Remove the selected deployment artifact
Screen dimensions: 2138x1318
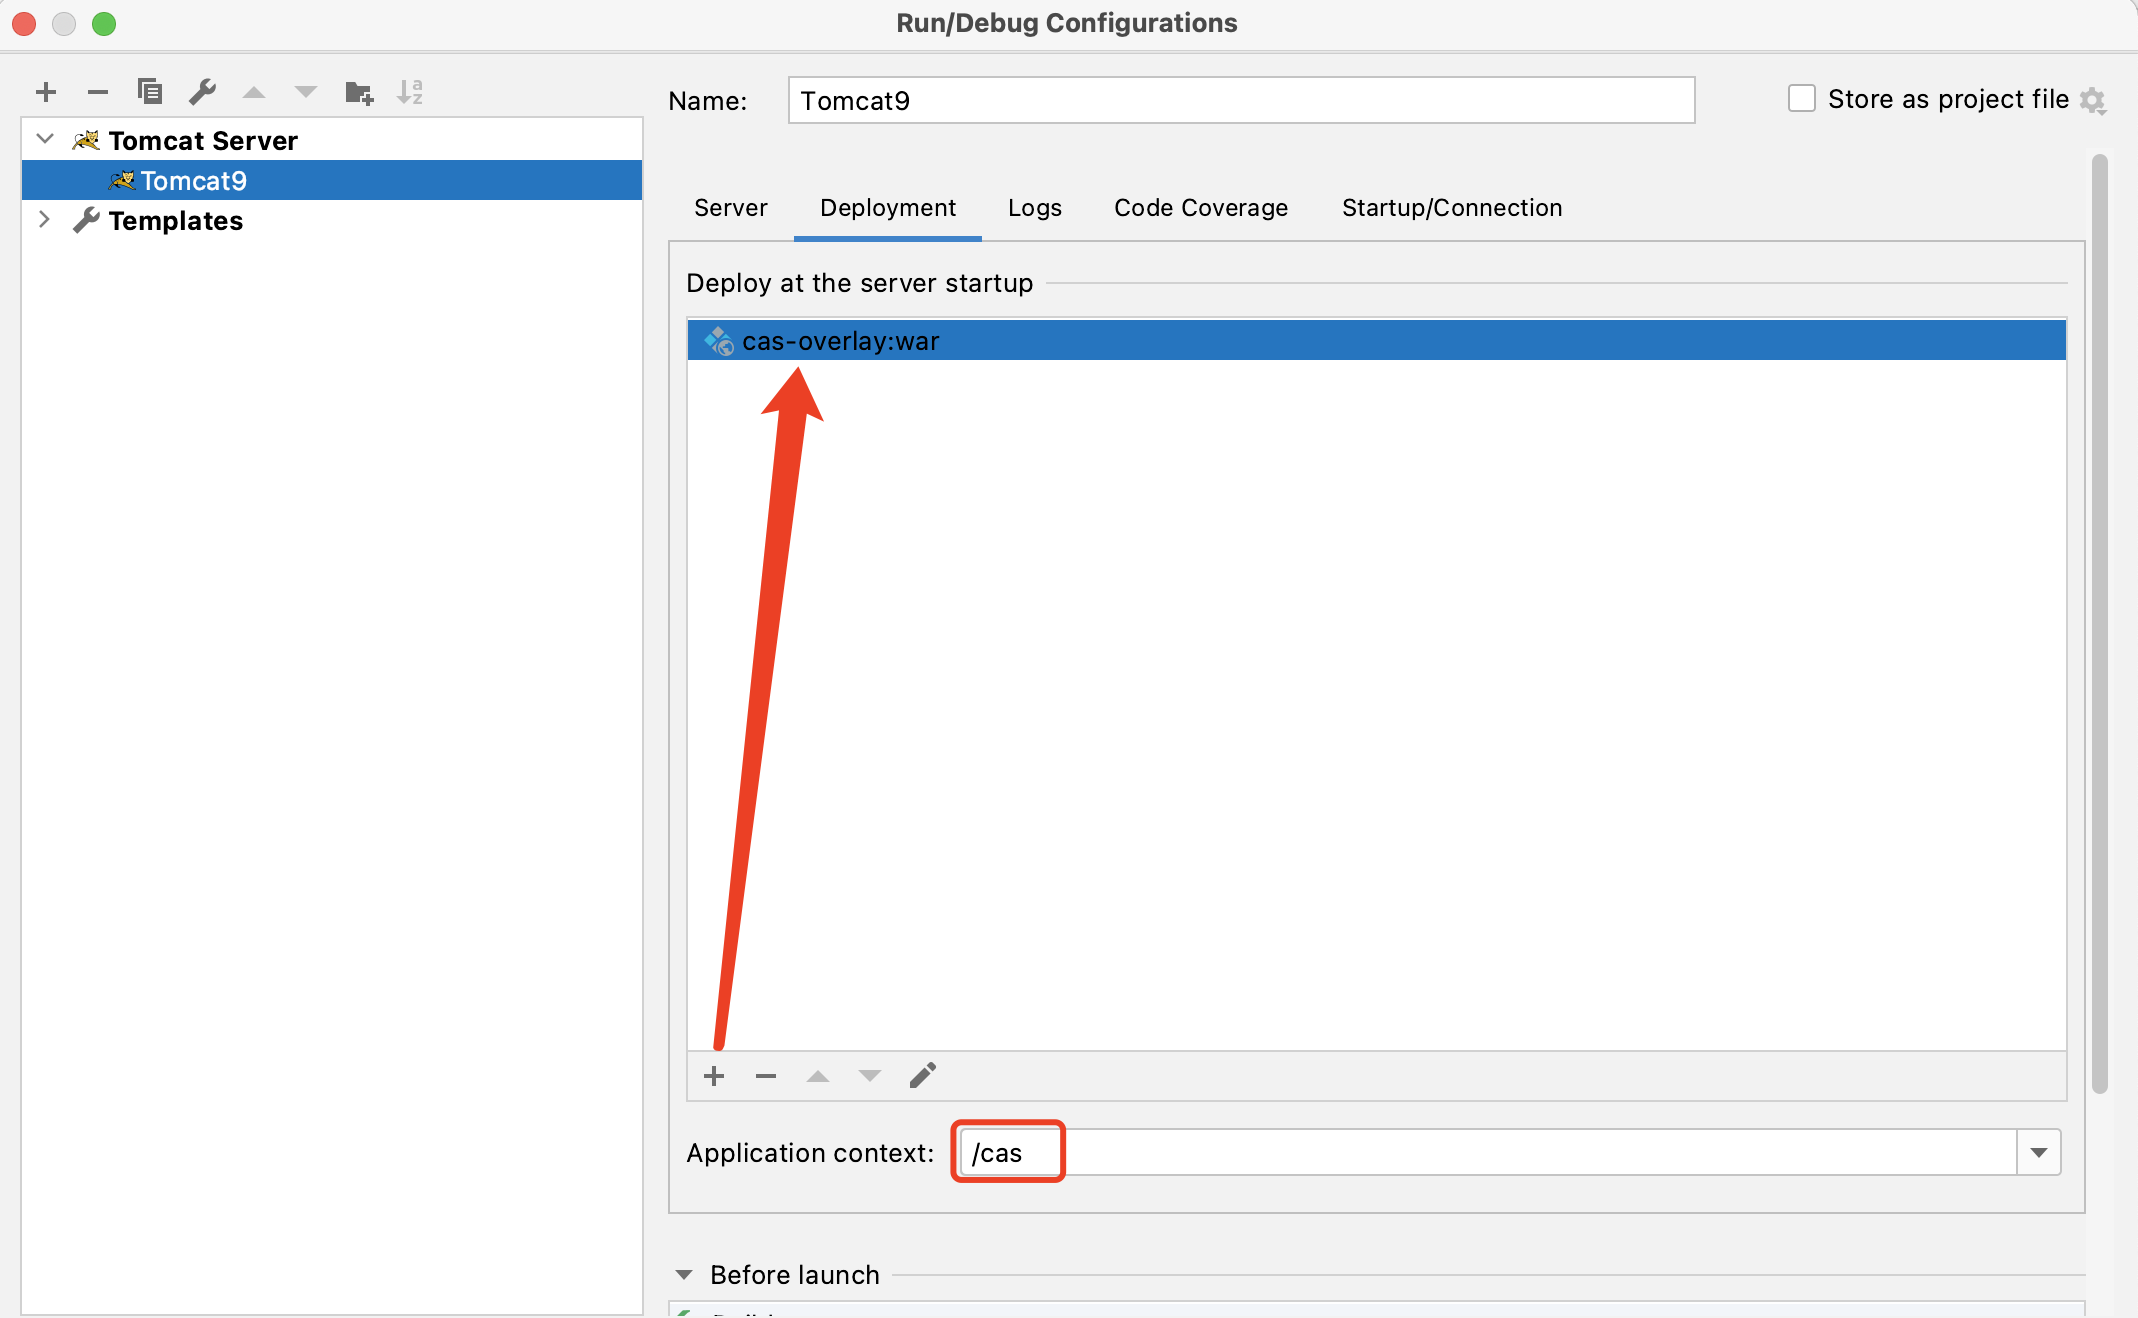point(766,1076)
